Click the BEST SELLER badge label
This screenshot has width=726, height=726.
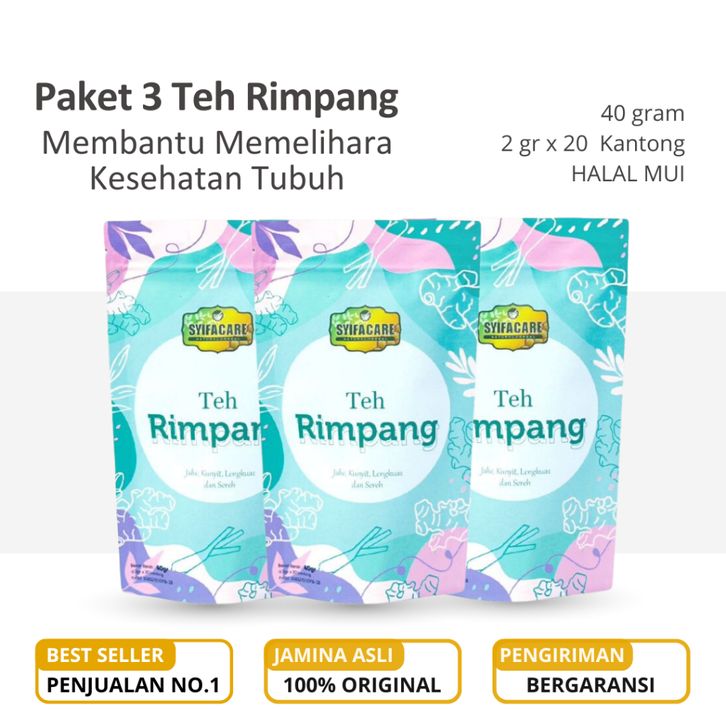tap(105, 655)
